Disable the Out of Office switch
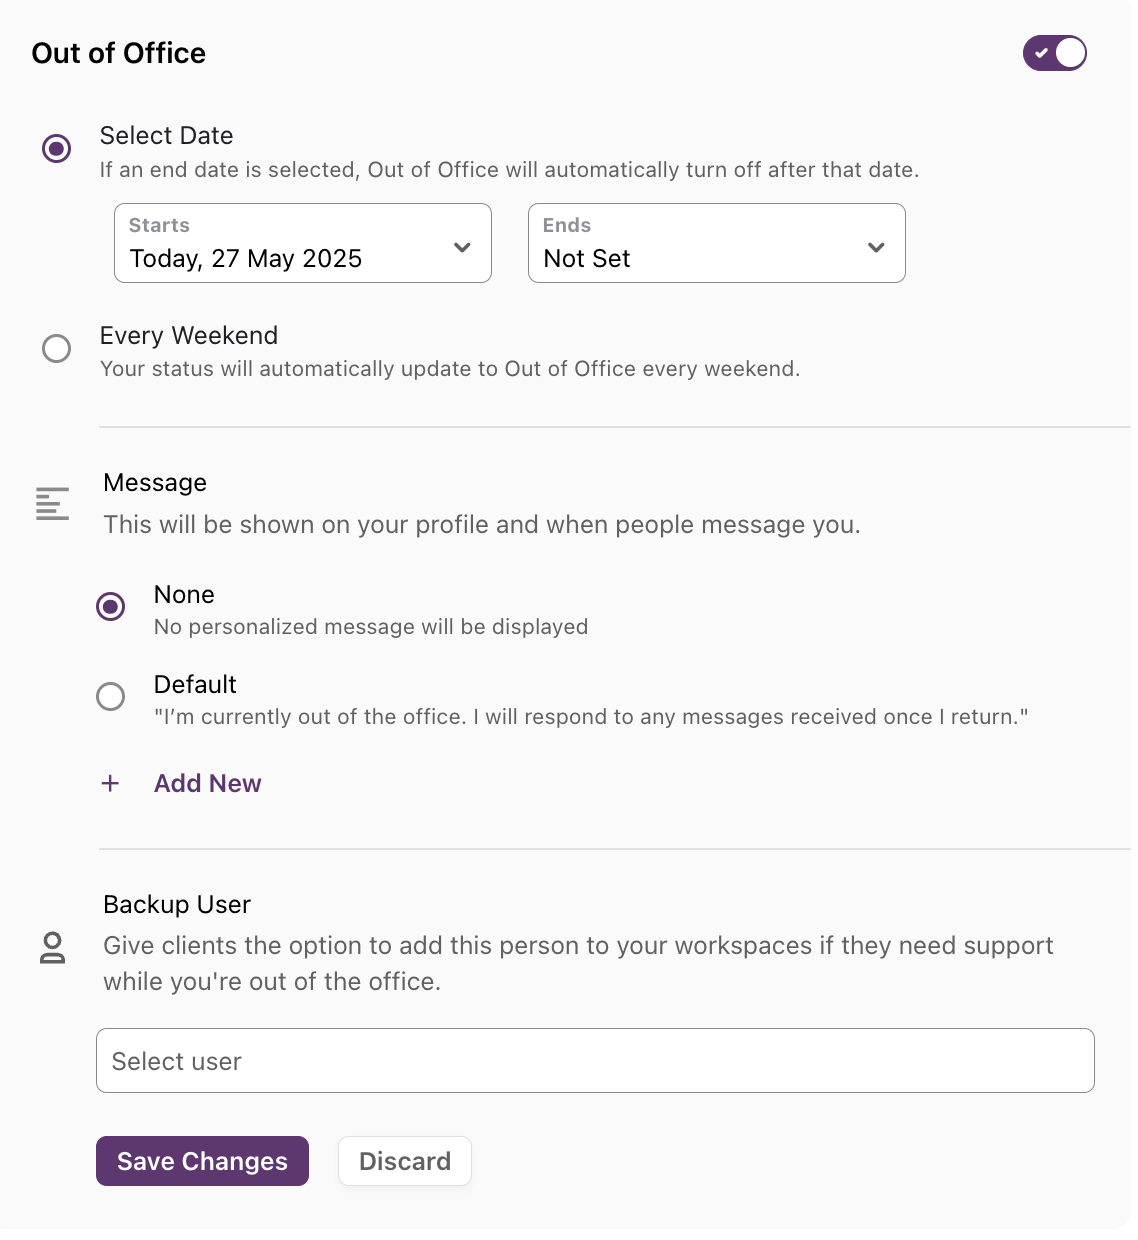 (x=1055, y=53)
